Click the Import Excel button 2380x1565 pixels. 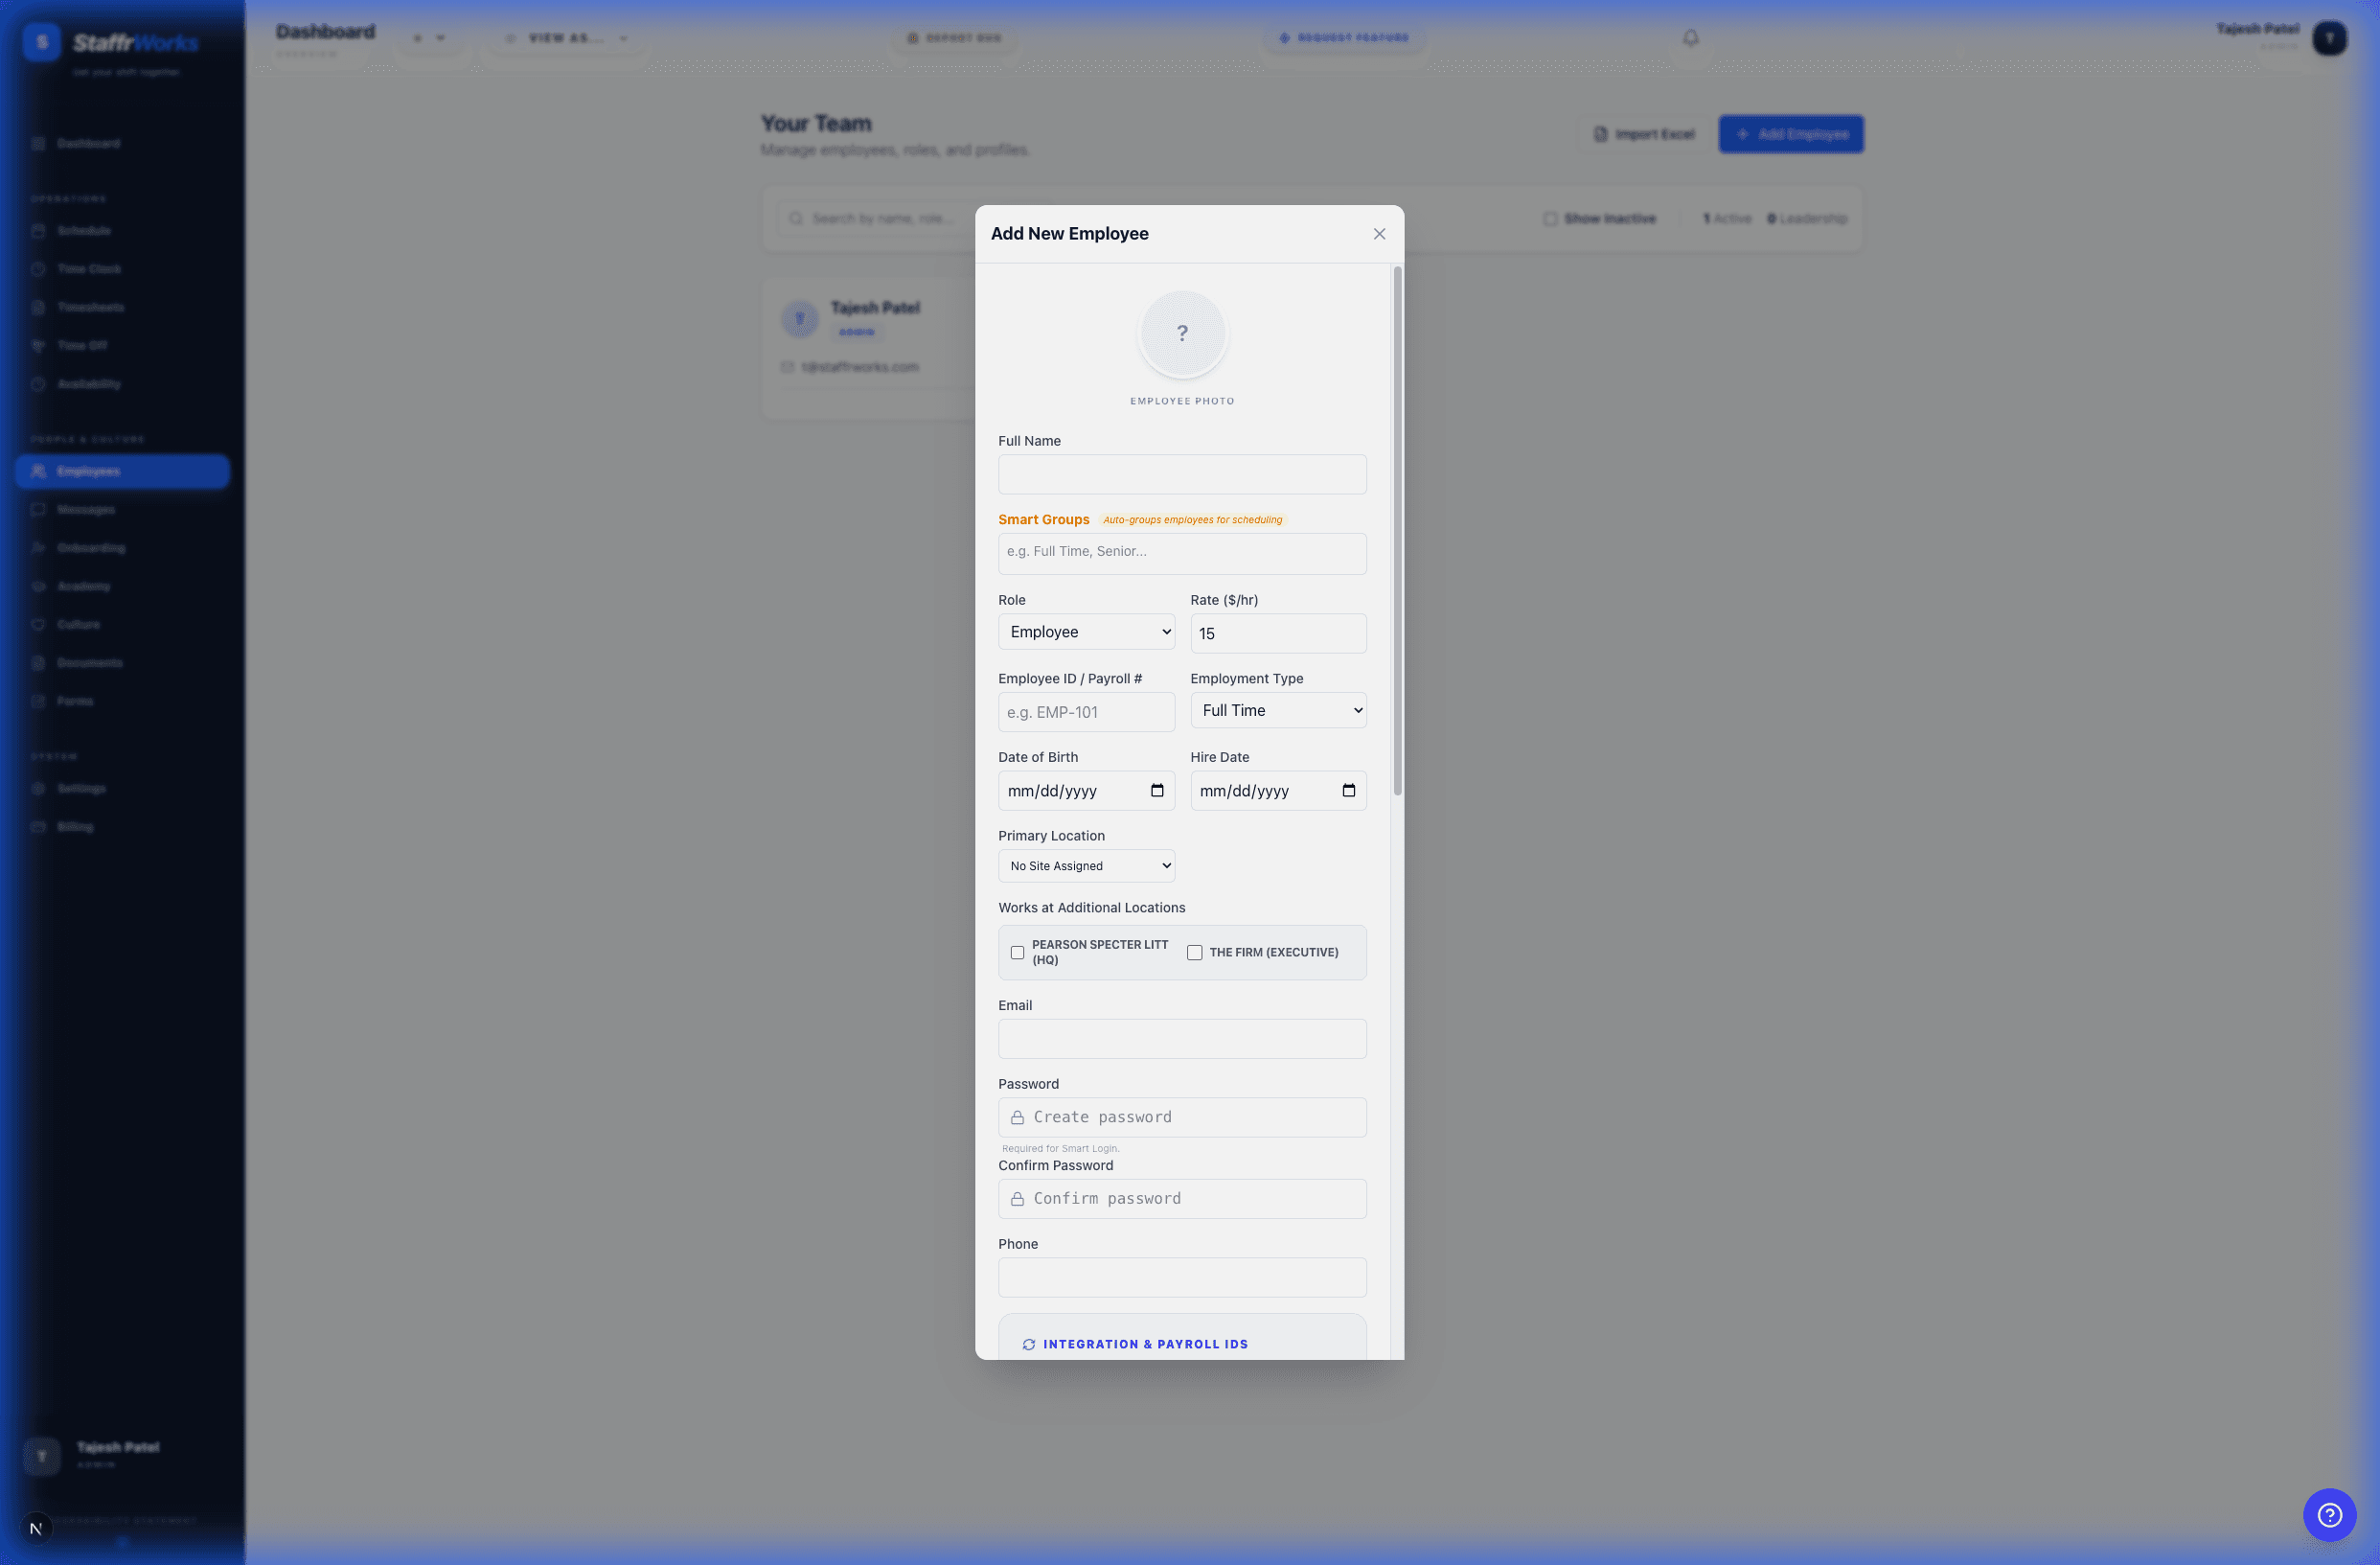point(1642,133)
